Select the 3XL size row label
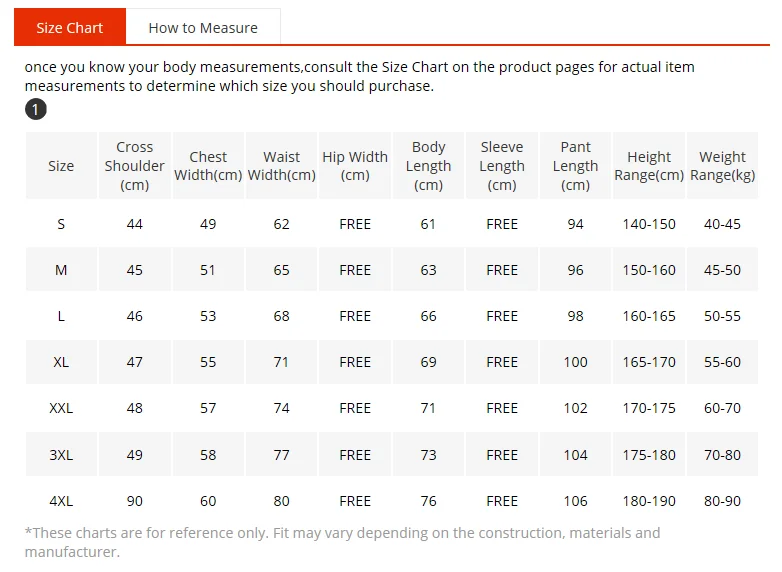This screenshot has height=572, width=782. tap(61, 454)
